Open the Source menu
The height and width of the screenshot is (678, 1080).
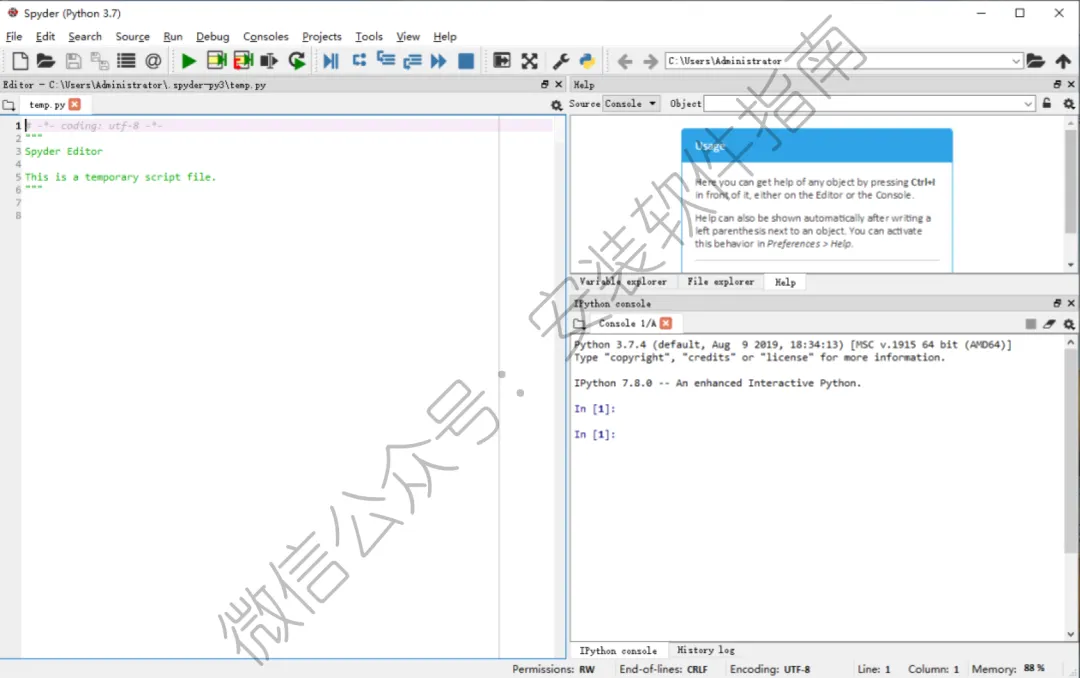click(132, 37)
